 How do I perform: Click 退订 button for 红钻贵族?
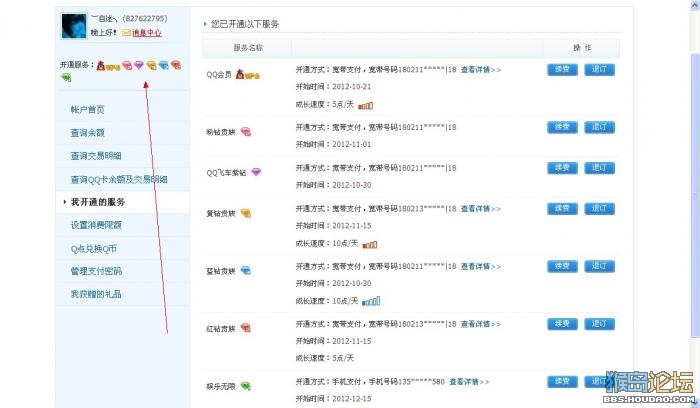tap(599, 324)
